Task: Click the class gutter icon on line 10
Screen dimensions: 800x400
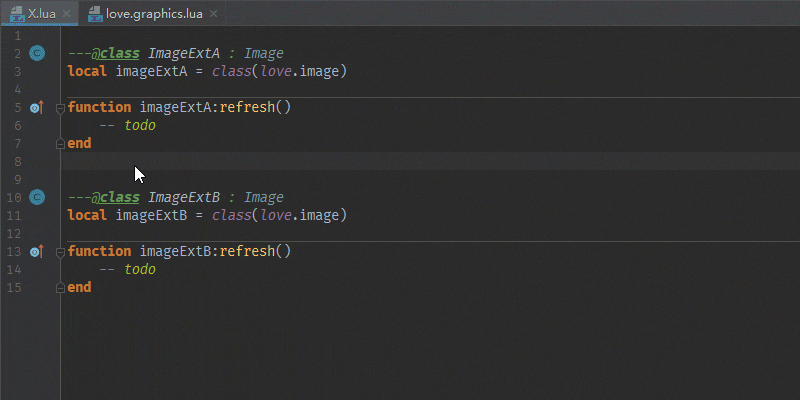Action: [x=37, y=197]
